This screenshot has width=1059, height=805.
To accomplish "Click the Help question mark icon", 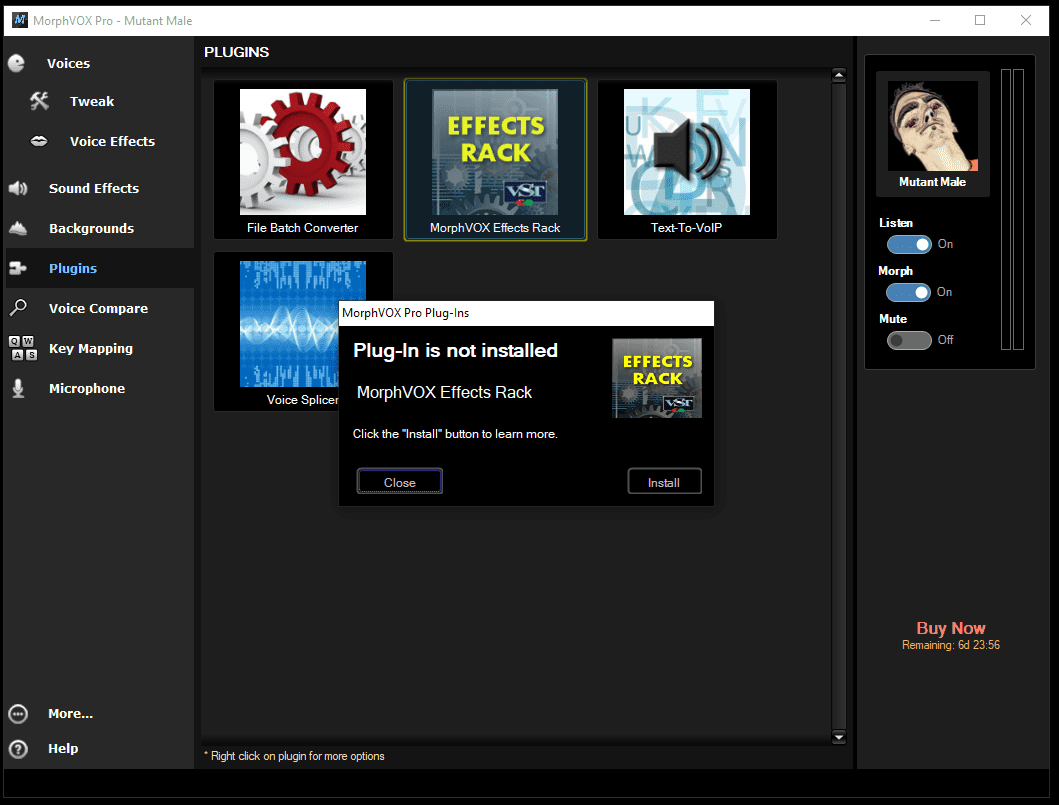I will 18,749.
